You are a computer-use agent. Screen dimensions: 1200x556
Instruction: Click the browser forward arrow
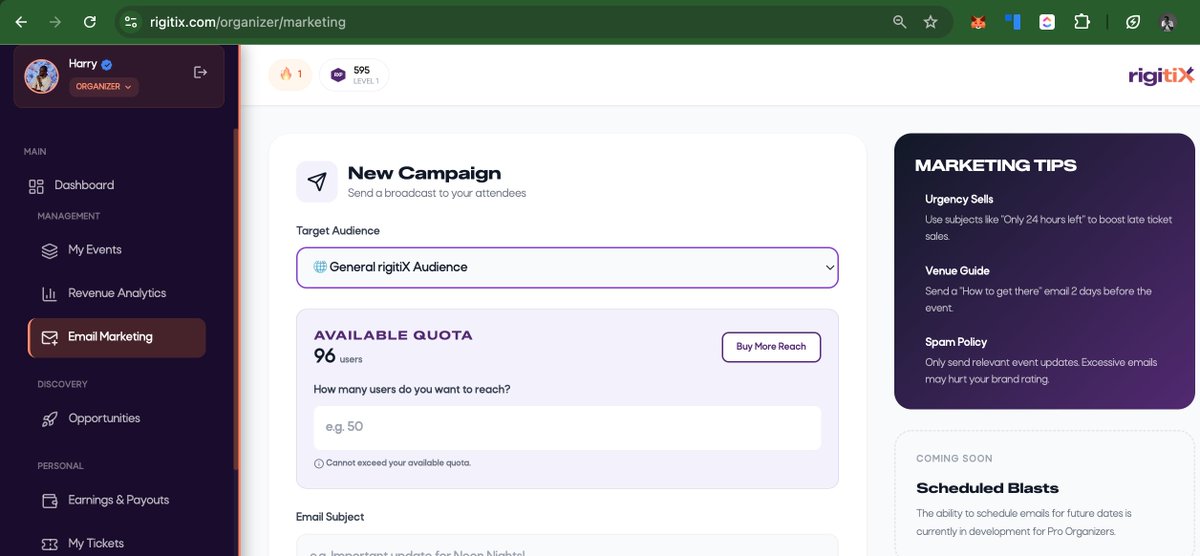click(55, 21)
